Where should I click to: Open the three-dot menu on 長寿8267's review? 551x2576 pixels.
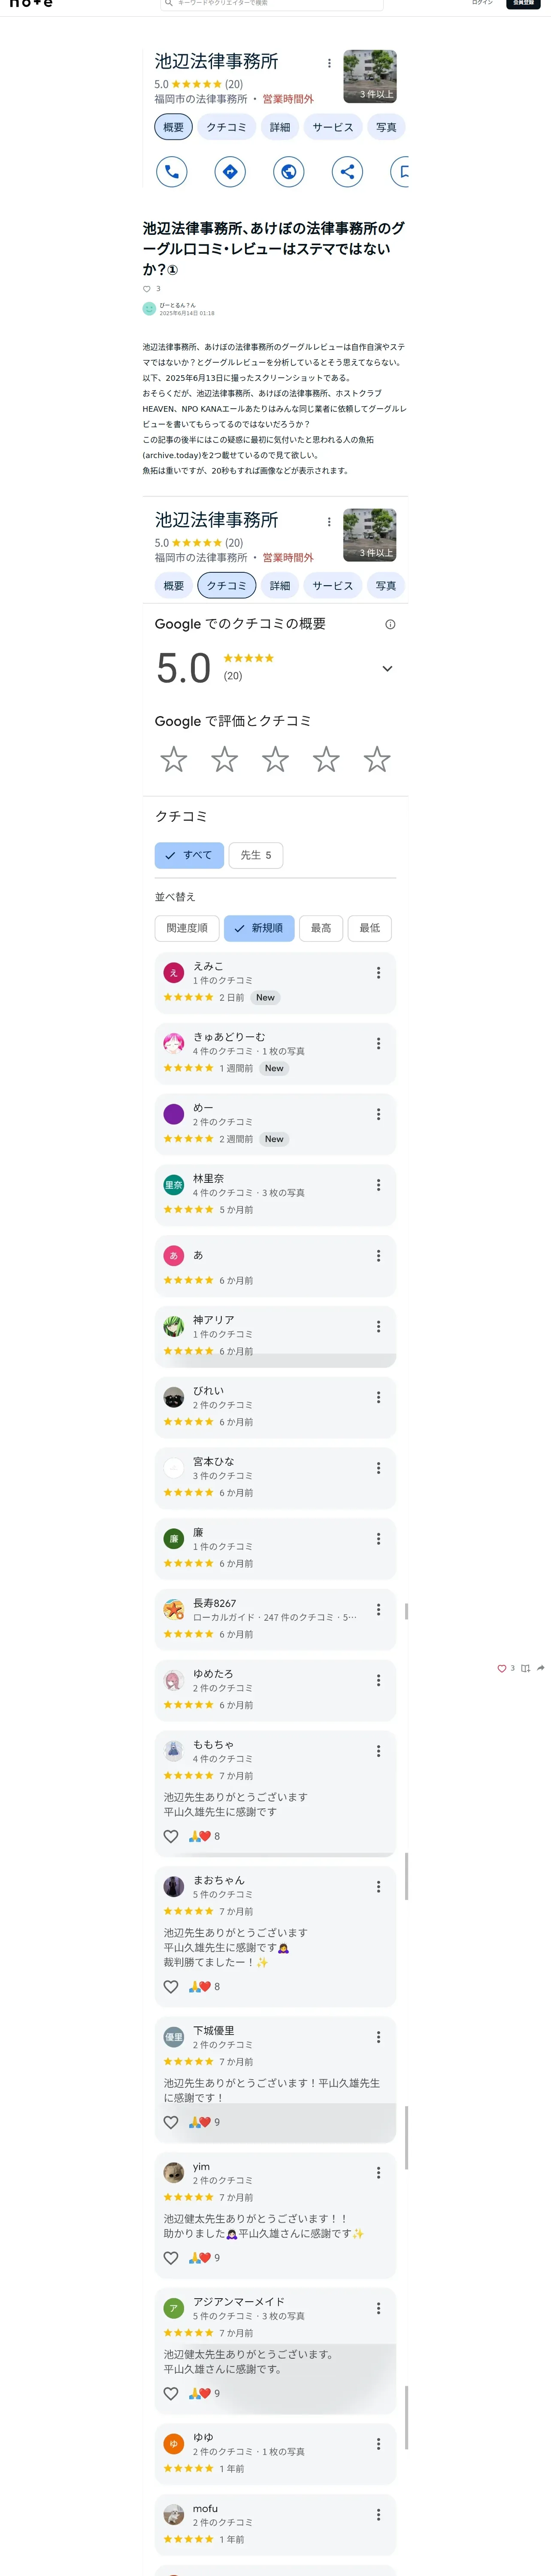click(378, 1609)
